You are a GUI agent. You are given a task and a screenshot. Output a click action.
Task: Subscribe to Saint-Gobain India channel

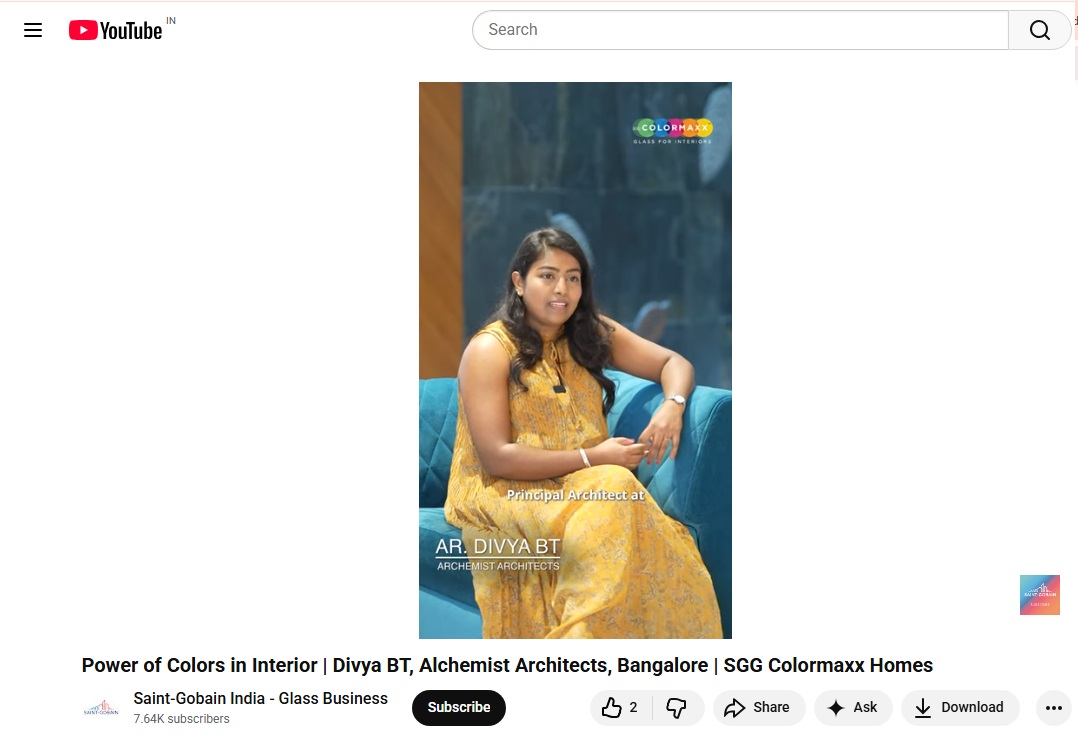459,707
